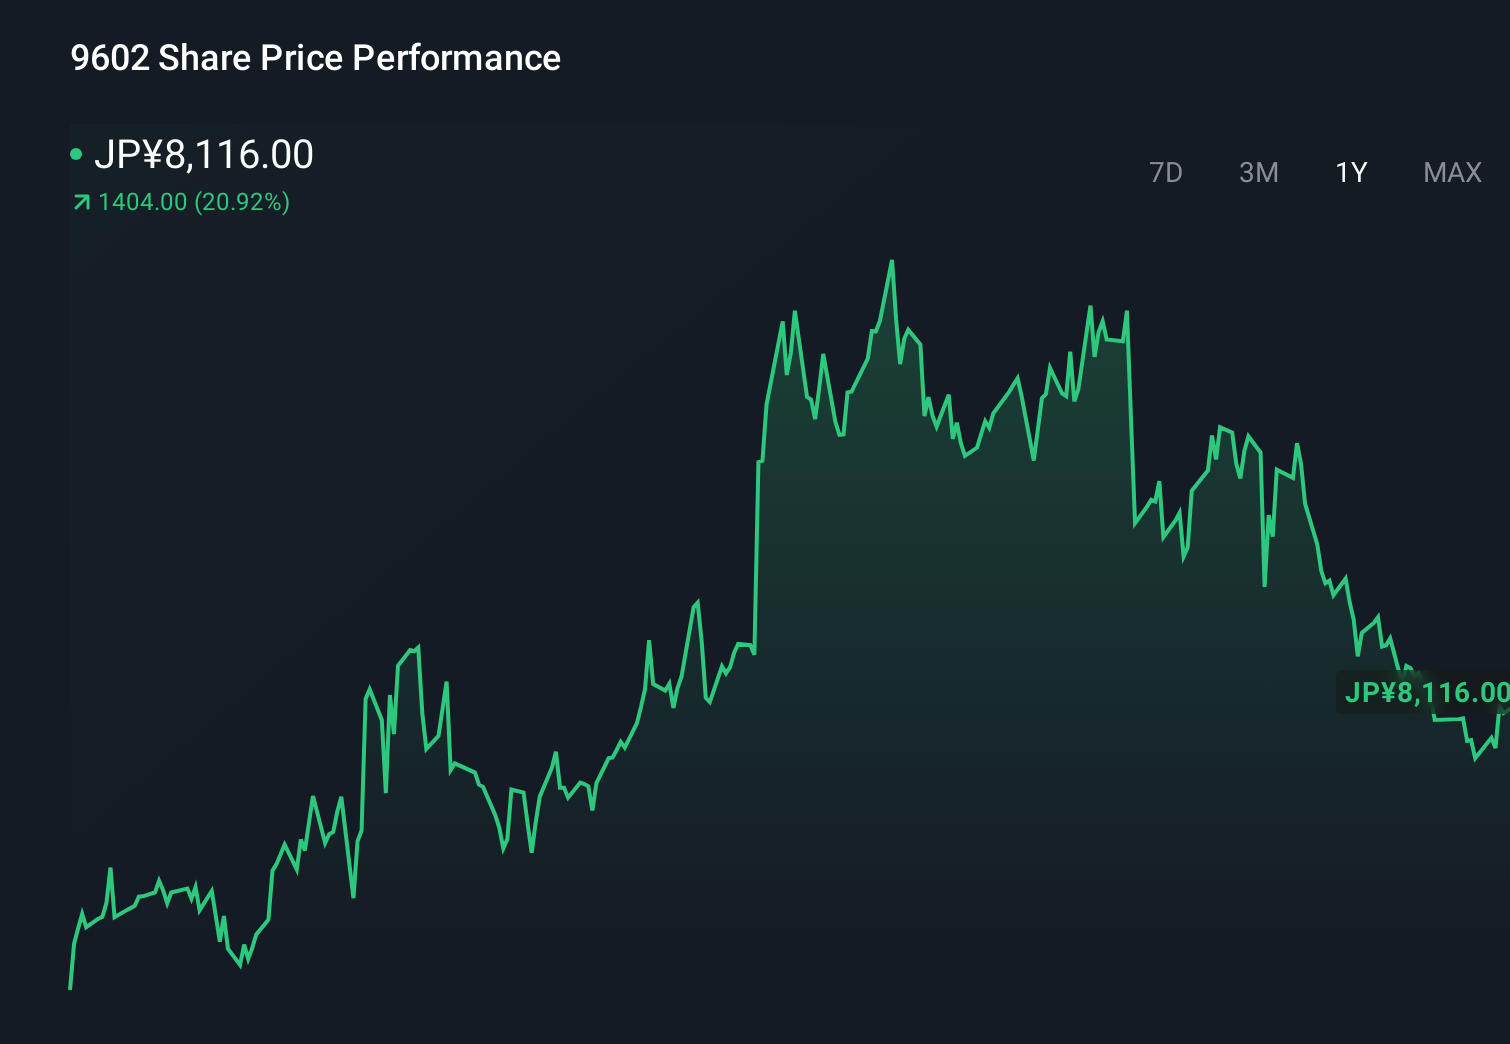Screen dimensions: 1510x1044
Task: Click the chart line's rightmost end point
Action: pos(1503,712)
